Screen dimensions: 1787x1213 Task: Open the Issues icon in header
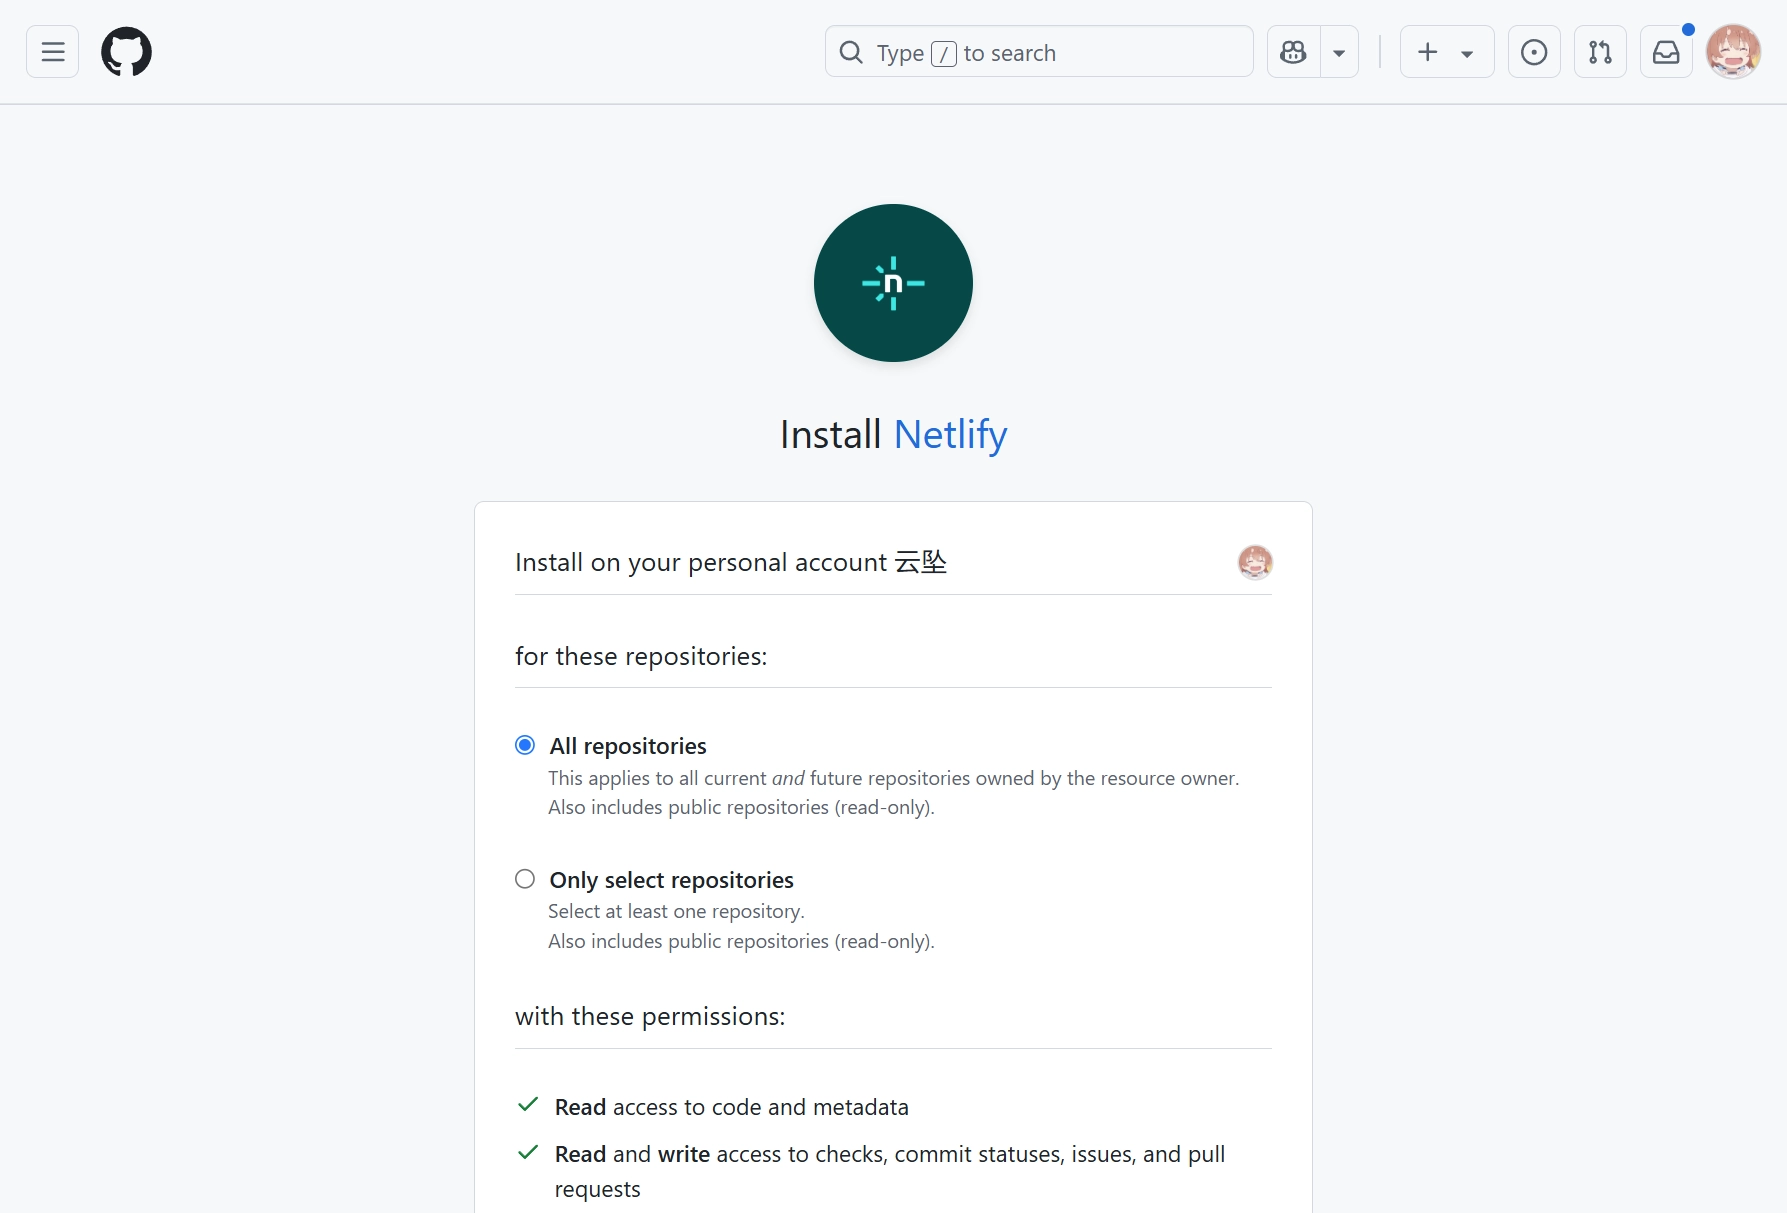(x=1533, y=52)
